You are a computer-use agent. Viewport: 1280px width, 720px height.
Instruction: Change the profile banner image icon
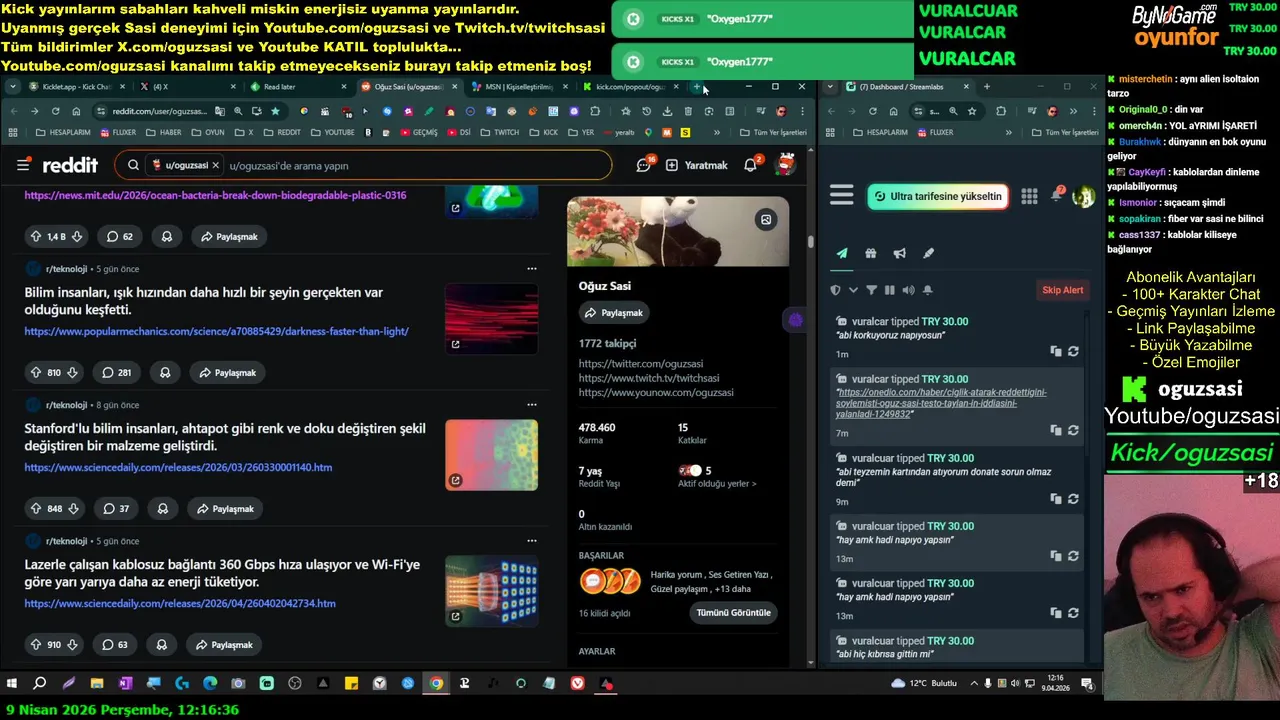pyautogui.click(x=766, y=220)
